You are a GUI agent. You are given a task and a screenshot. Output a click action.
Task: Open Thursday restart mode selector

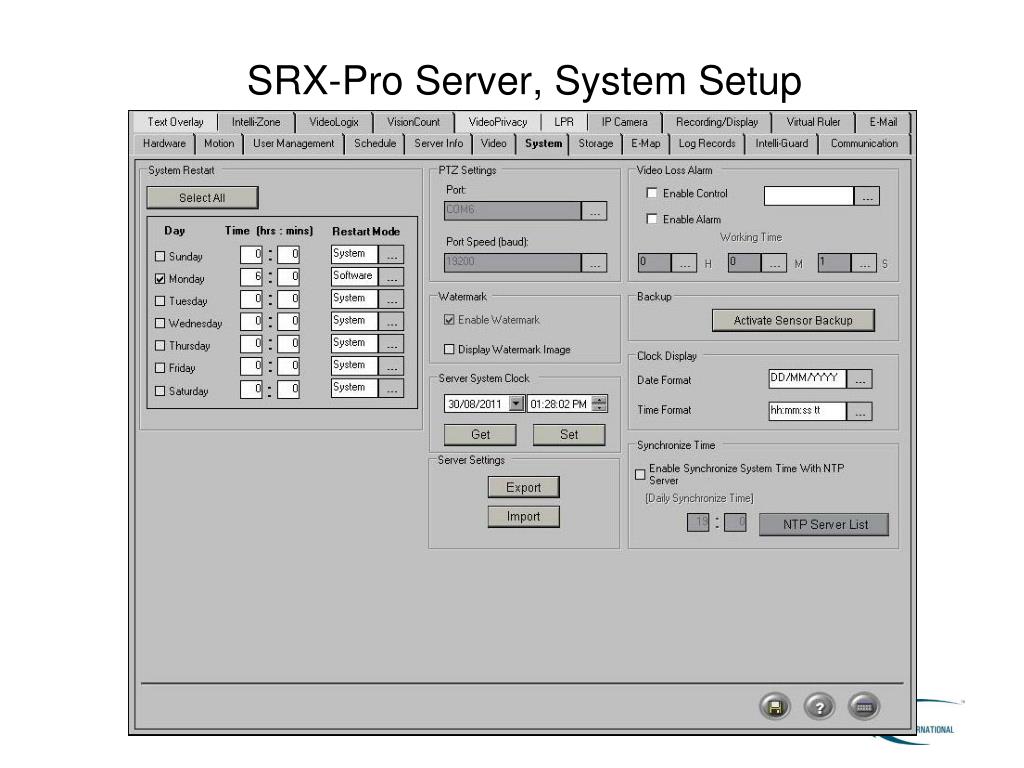392,344
